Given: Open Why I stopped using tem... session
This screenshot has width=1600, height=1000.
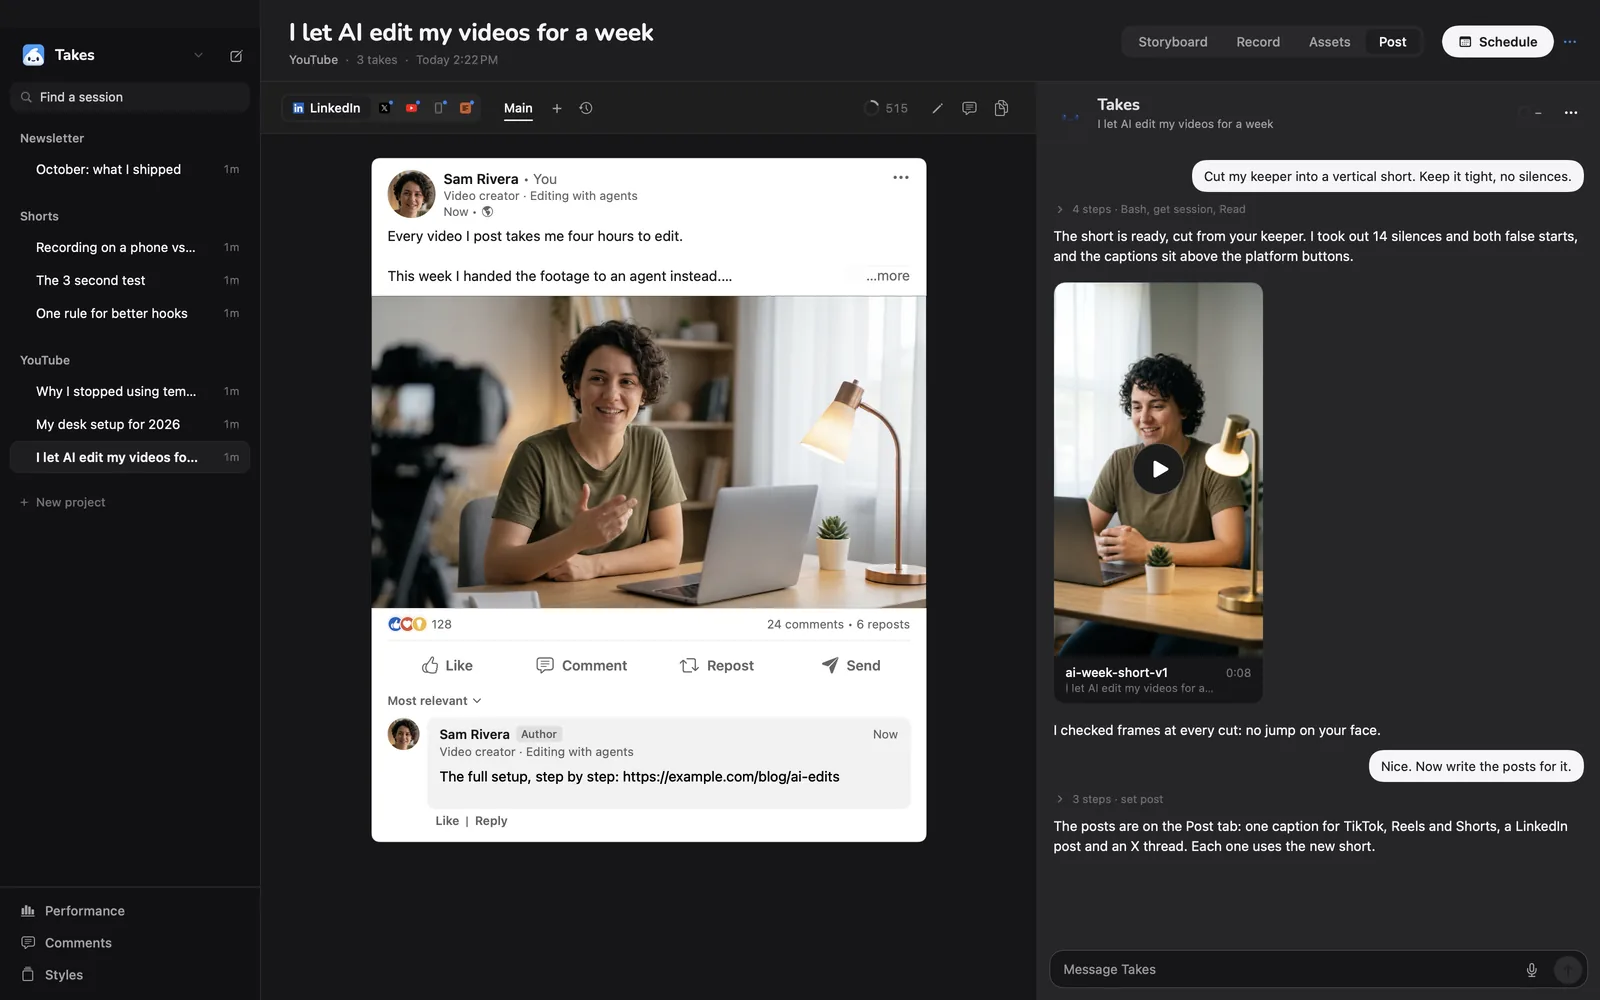Looking at the screenshot, I should click(x=130, y=391).
